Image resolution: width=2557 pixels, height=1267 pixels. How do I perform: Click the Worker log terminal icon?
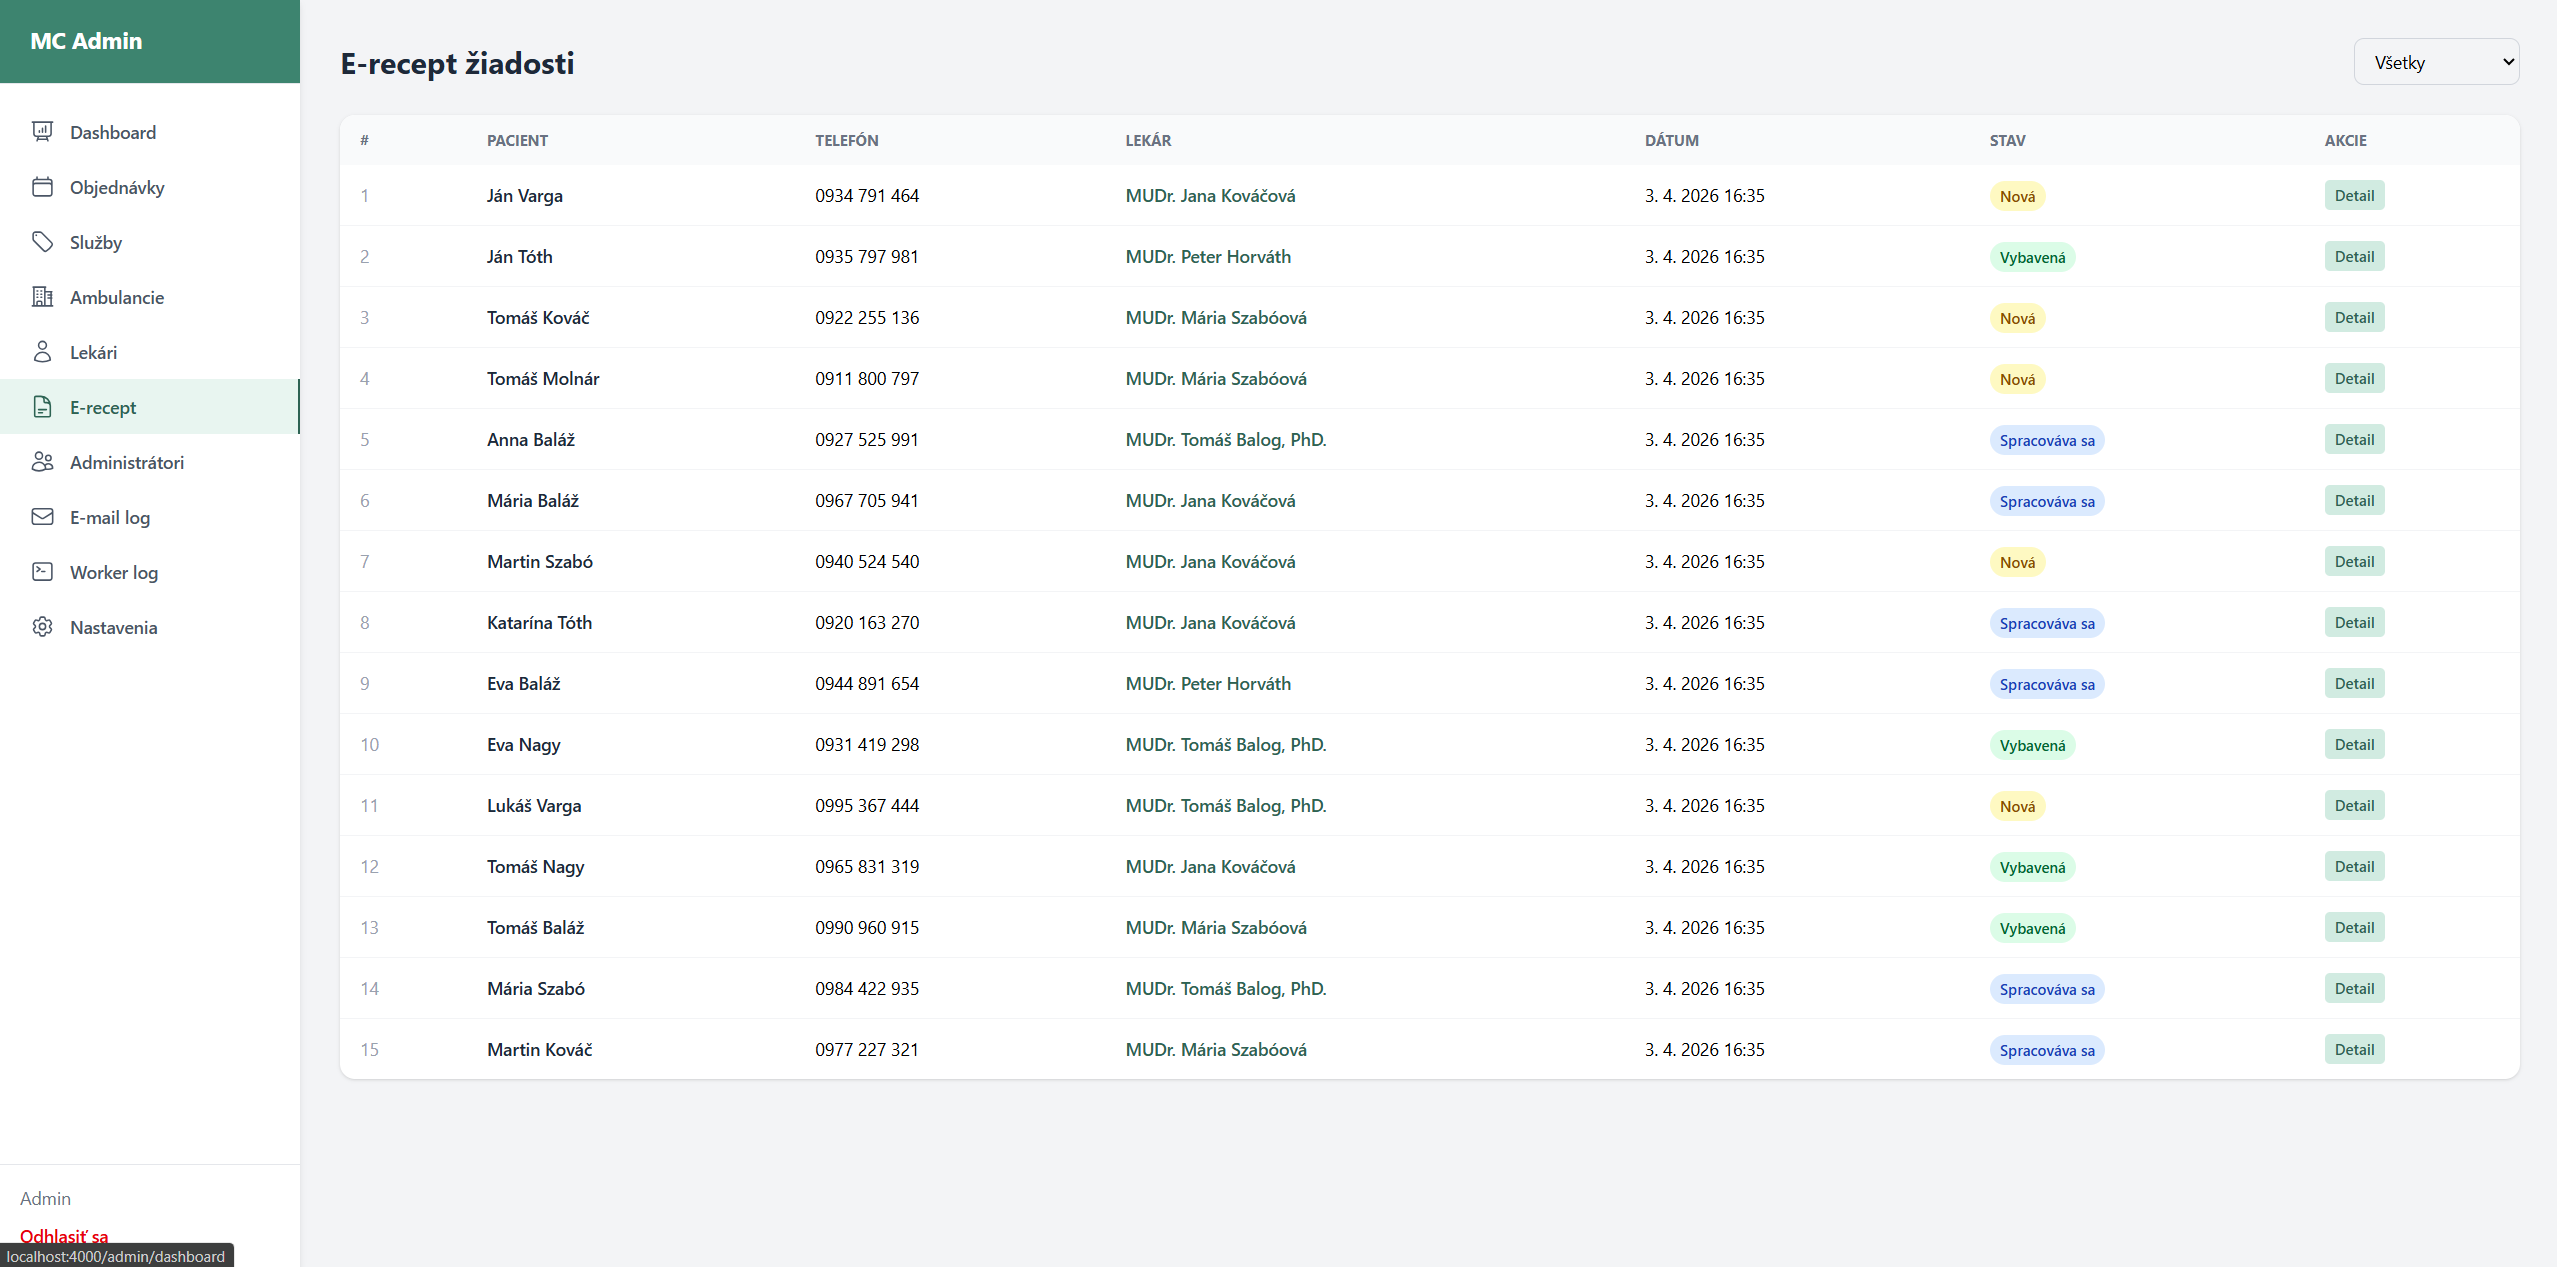(x=42, y=572)
